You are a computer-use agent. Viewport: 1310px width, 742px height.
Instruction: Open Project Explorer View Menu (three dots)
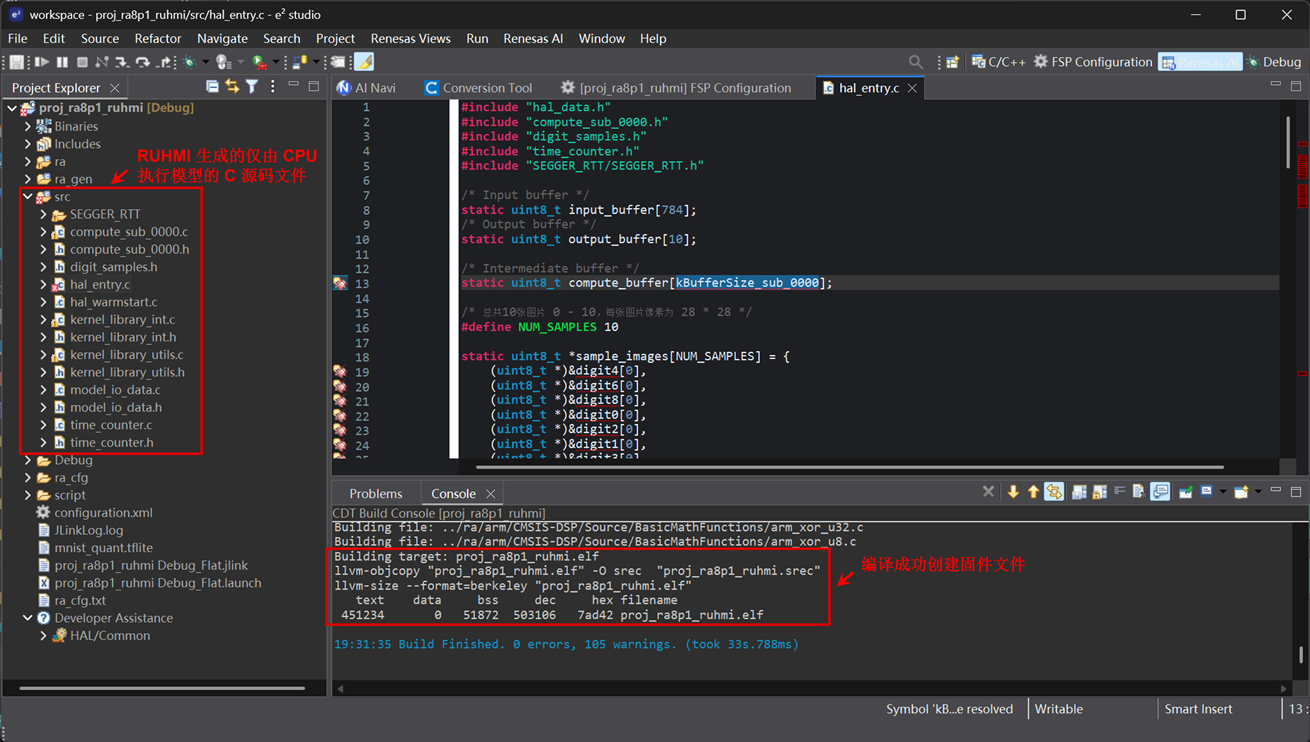(273, 87)
